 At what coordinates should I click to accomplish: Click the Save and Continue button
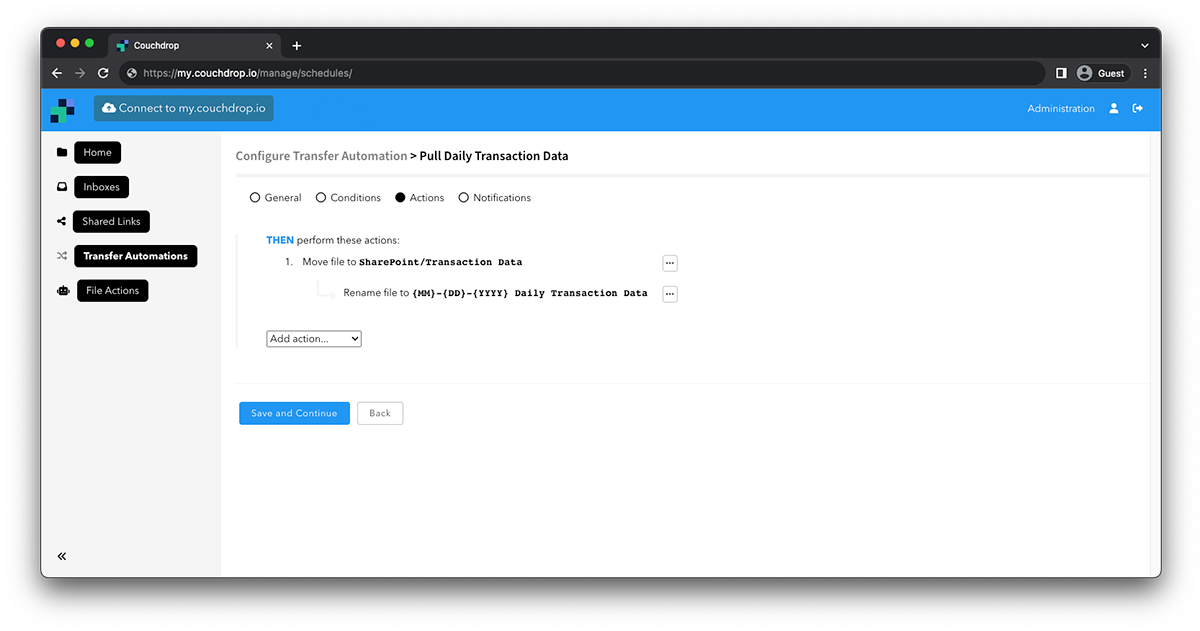coord(294,413)
